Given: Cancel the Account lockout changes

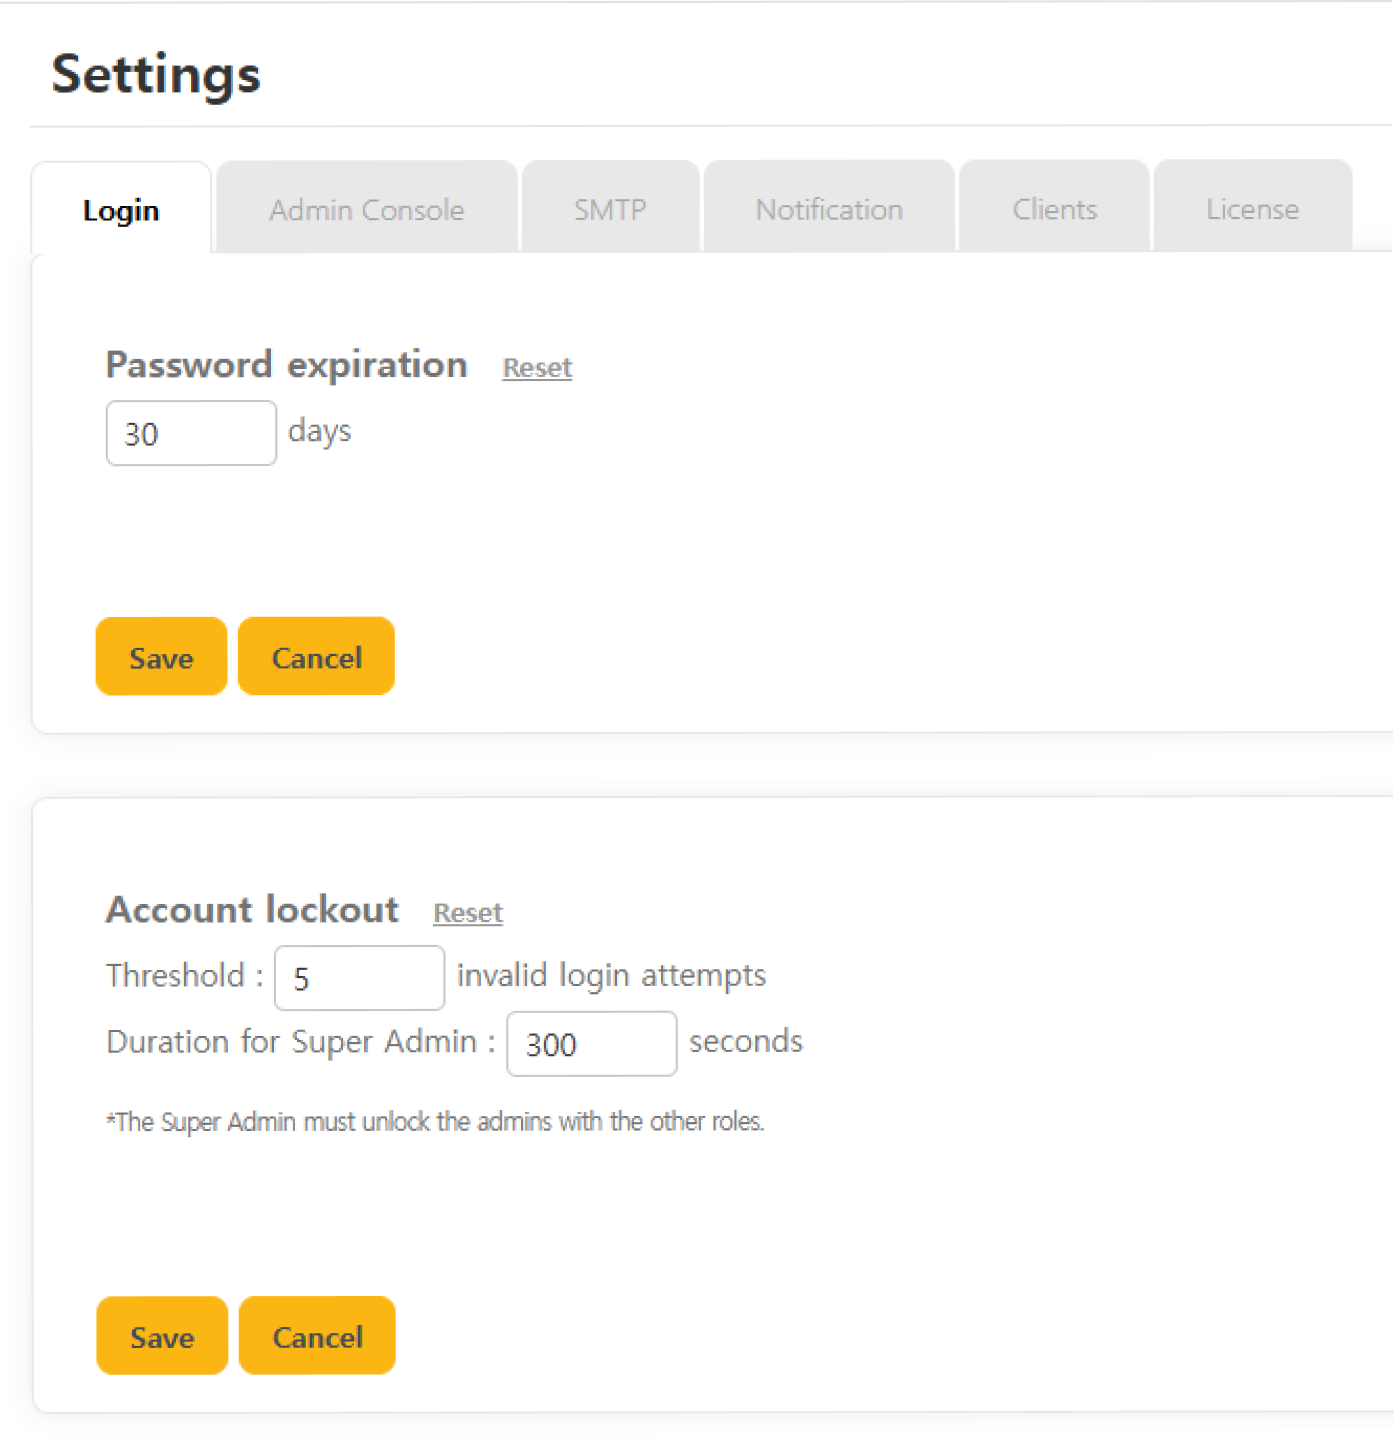Looking at the screenshot, I should [317, 1336].
